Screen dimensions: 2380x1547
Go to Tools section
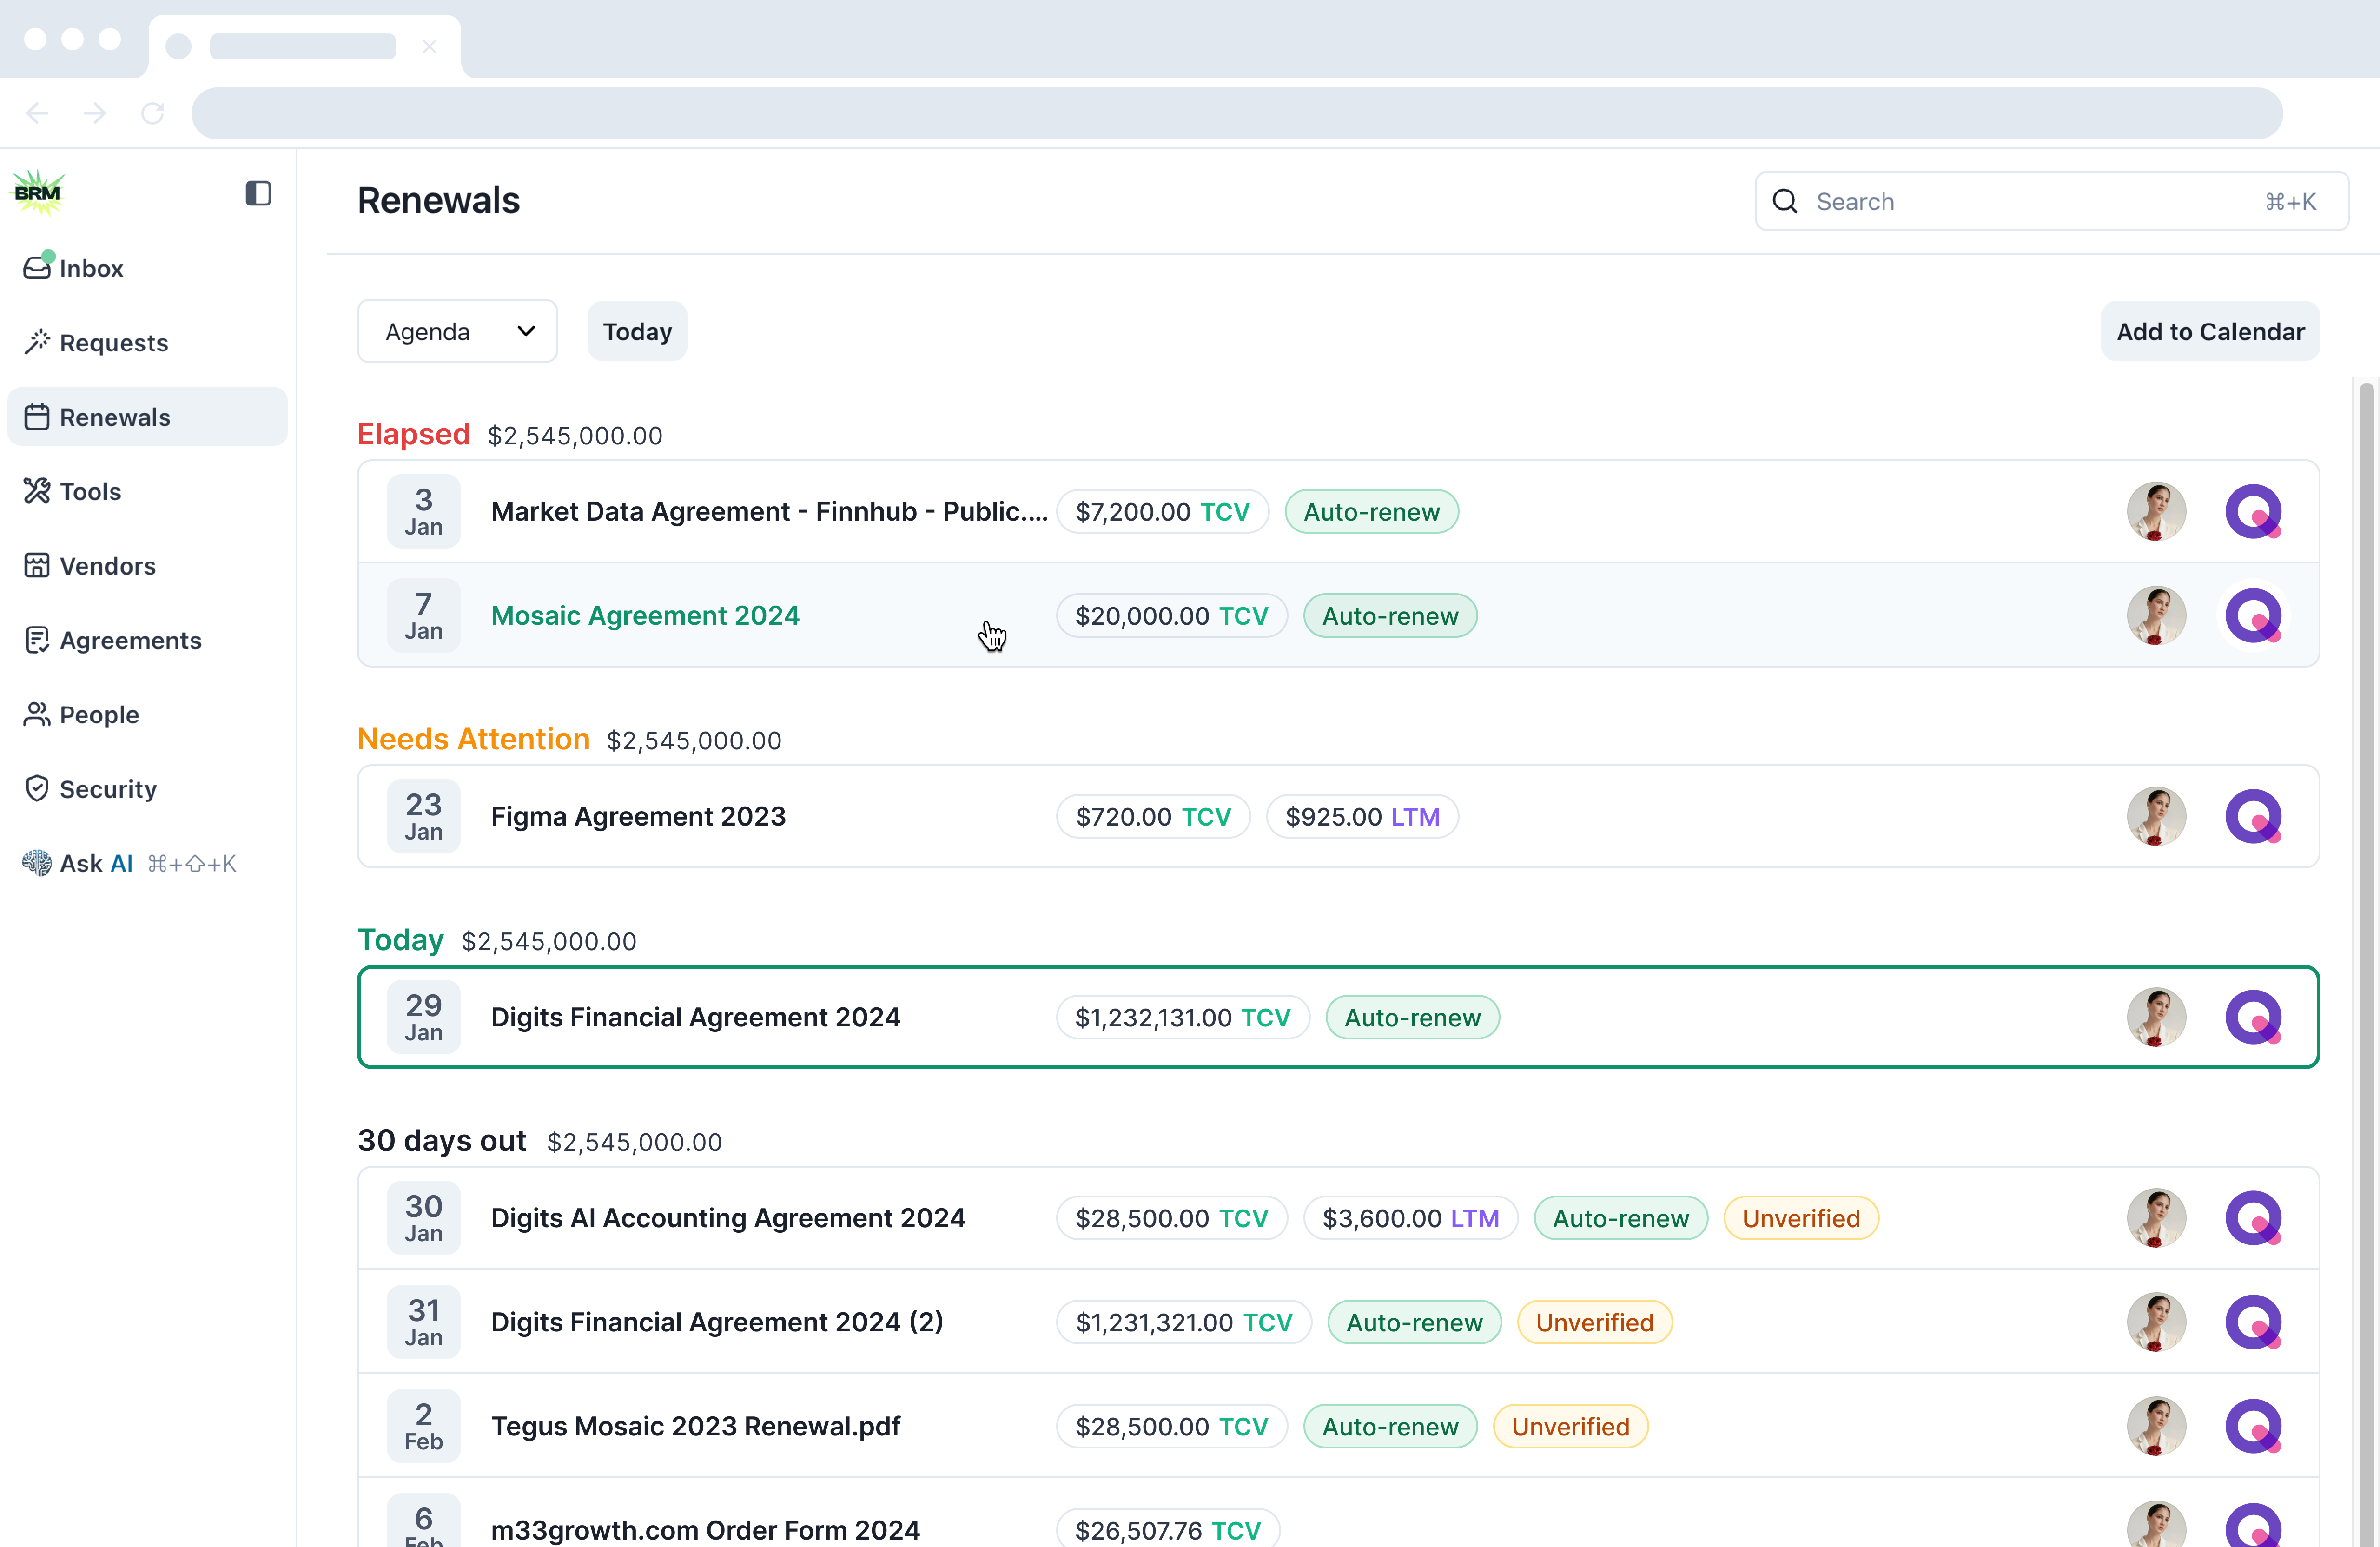pos(90,491)
